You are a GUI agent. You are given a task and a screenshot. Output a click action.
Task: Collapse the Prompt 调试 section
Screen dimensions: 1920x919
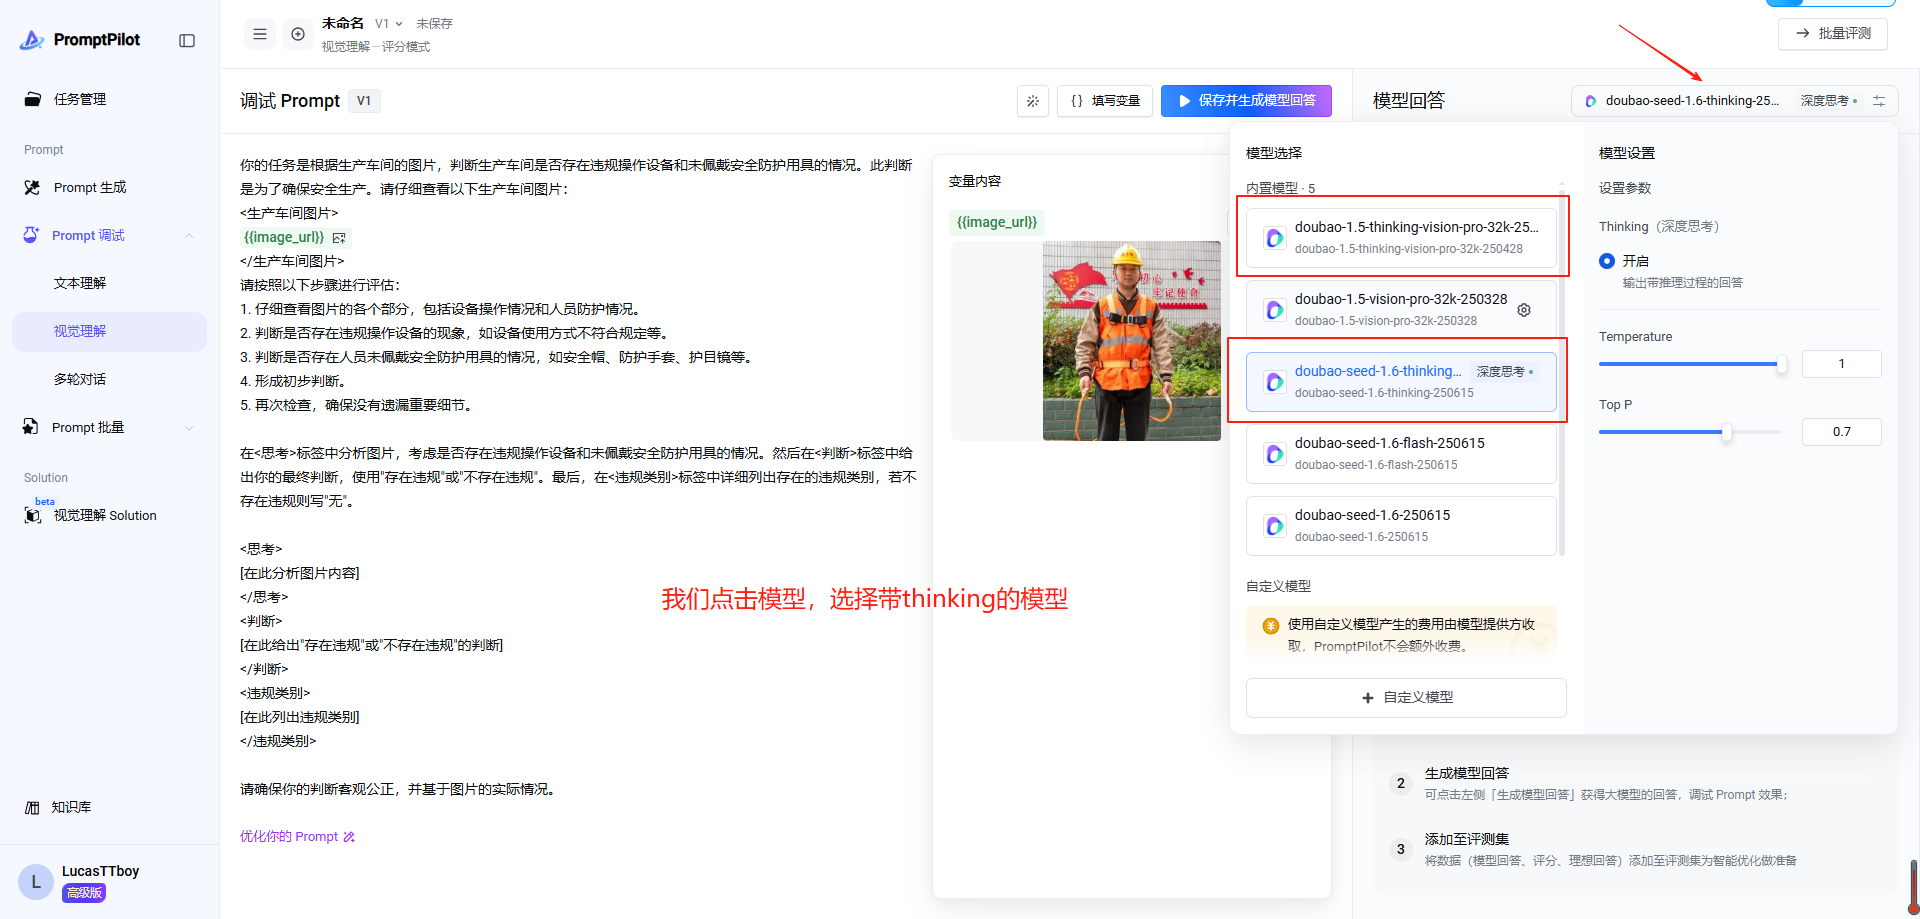coord(189,236)
